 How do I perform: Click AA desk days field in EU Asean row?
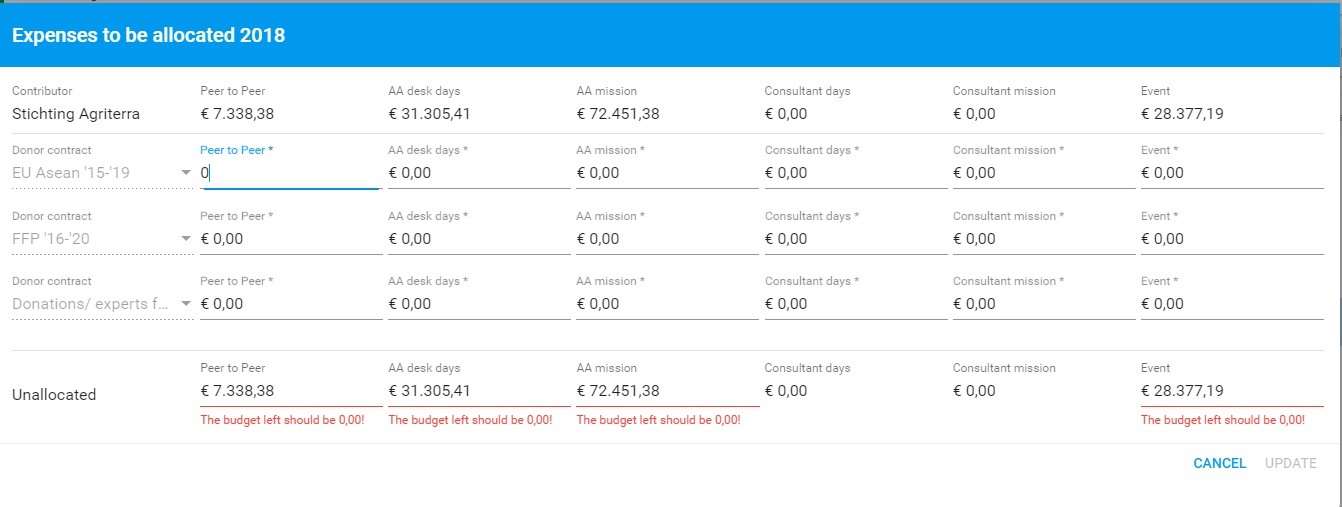tap(478, 173)
